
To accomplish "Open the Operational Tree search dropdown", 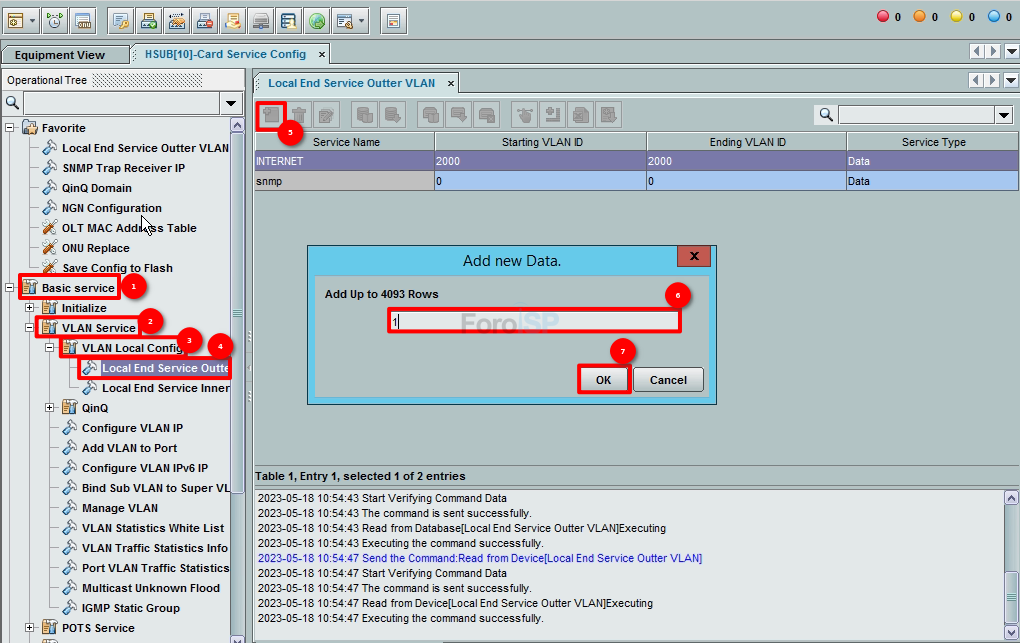I will [x=231, y=103].
